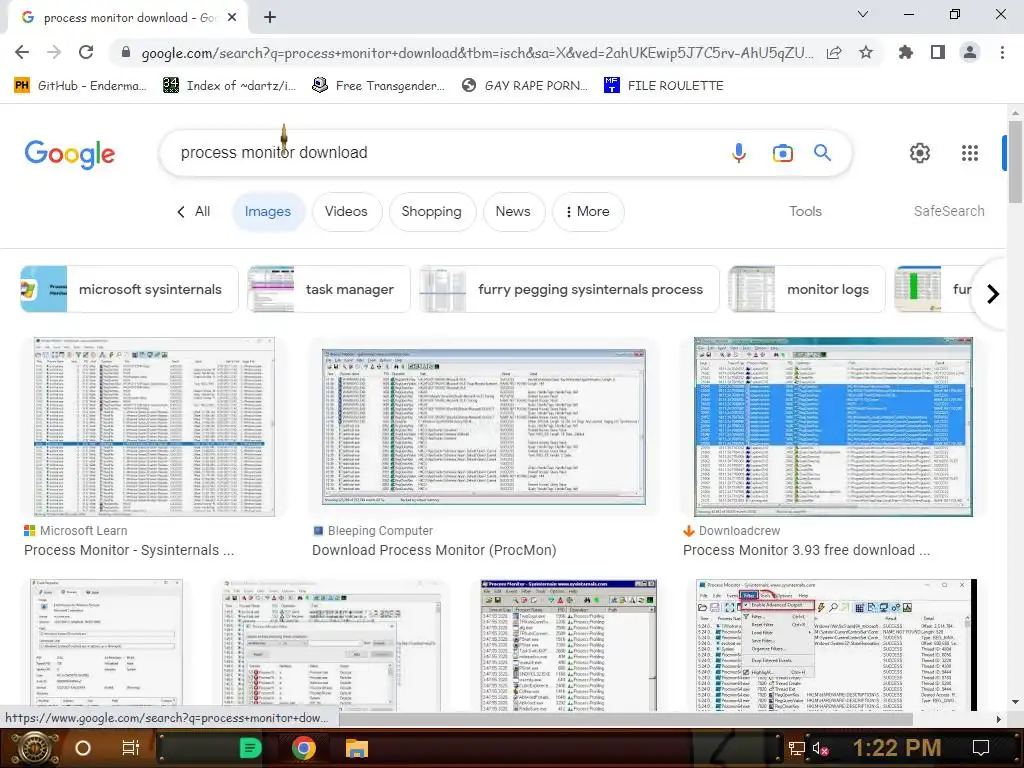Click the network icon in system tray
The height and width of the screenshot is (768, 1024).
[x=796, y=748]
